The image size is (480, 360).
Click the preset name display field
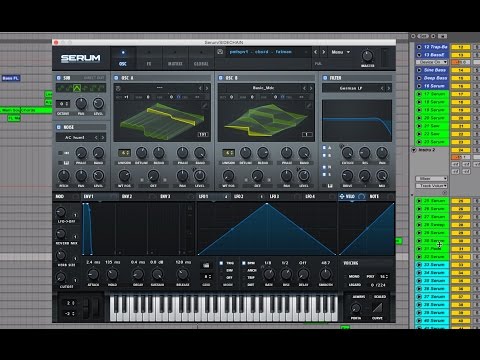pos(263,52)
